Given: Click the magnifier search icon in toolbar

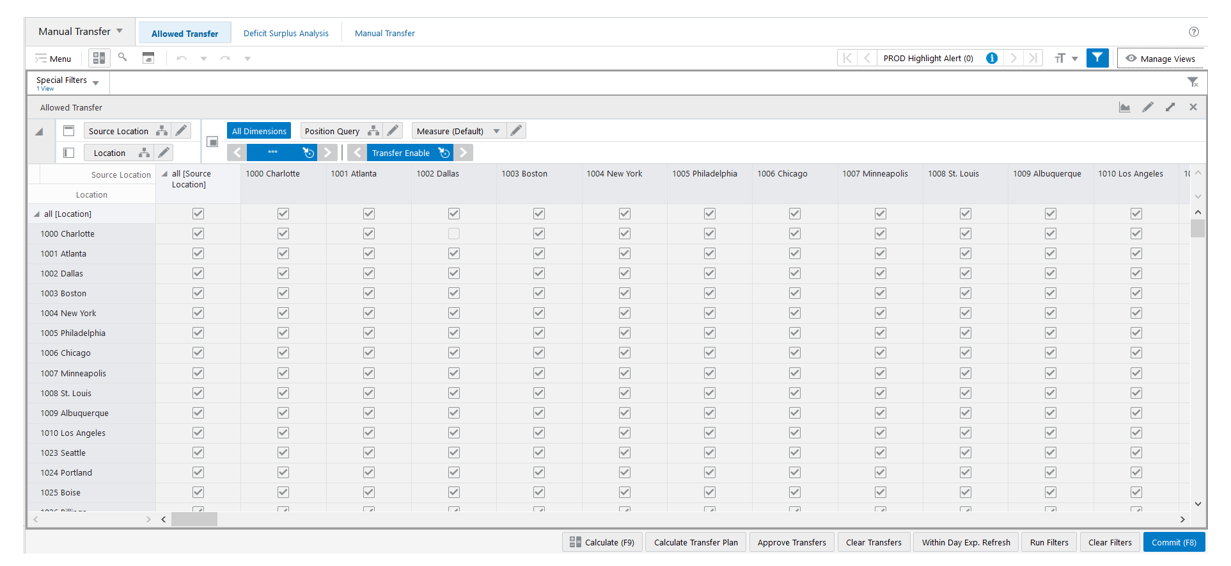Looking at the screenshot, I should pyautogui.click(x=123, y=58).
